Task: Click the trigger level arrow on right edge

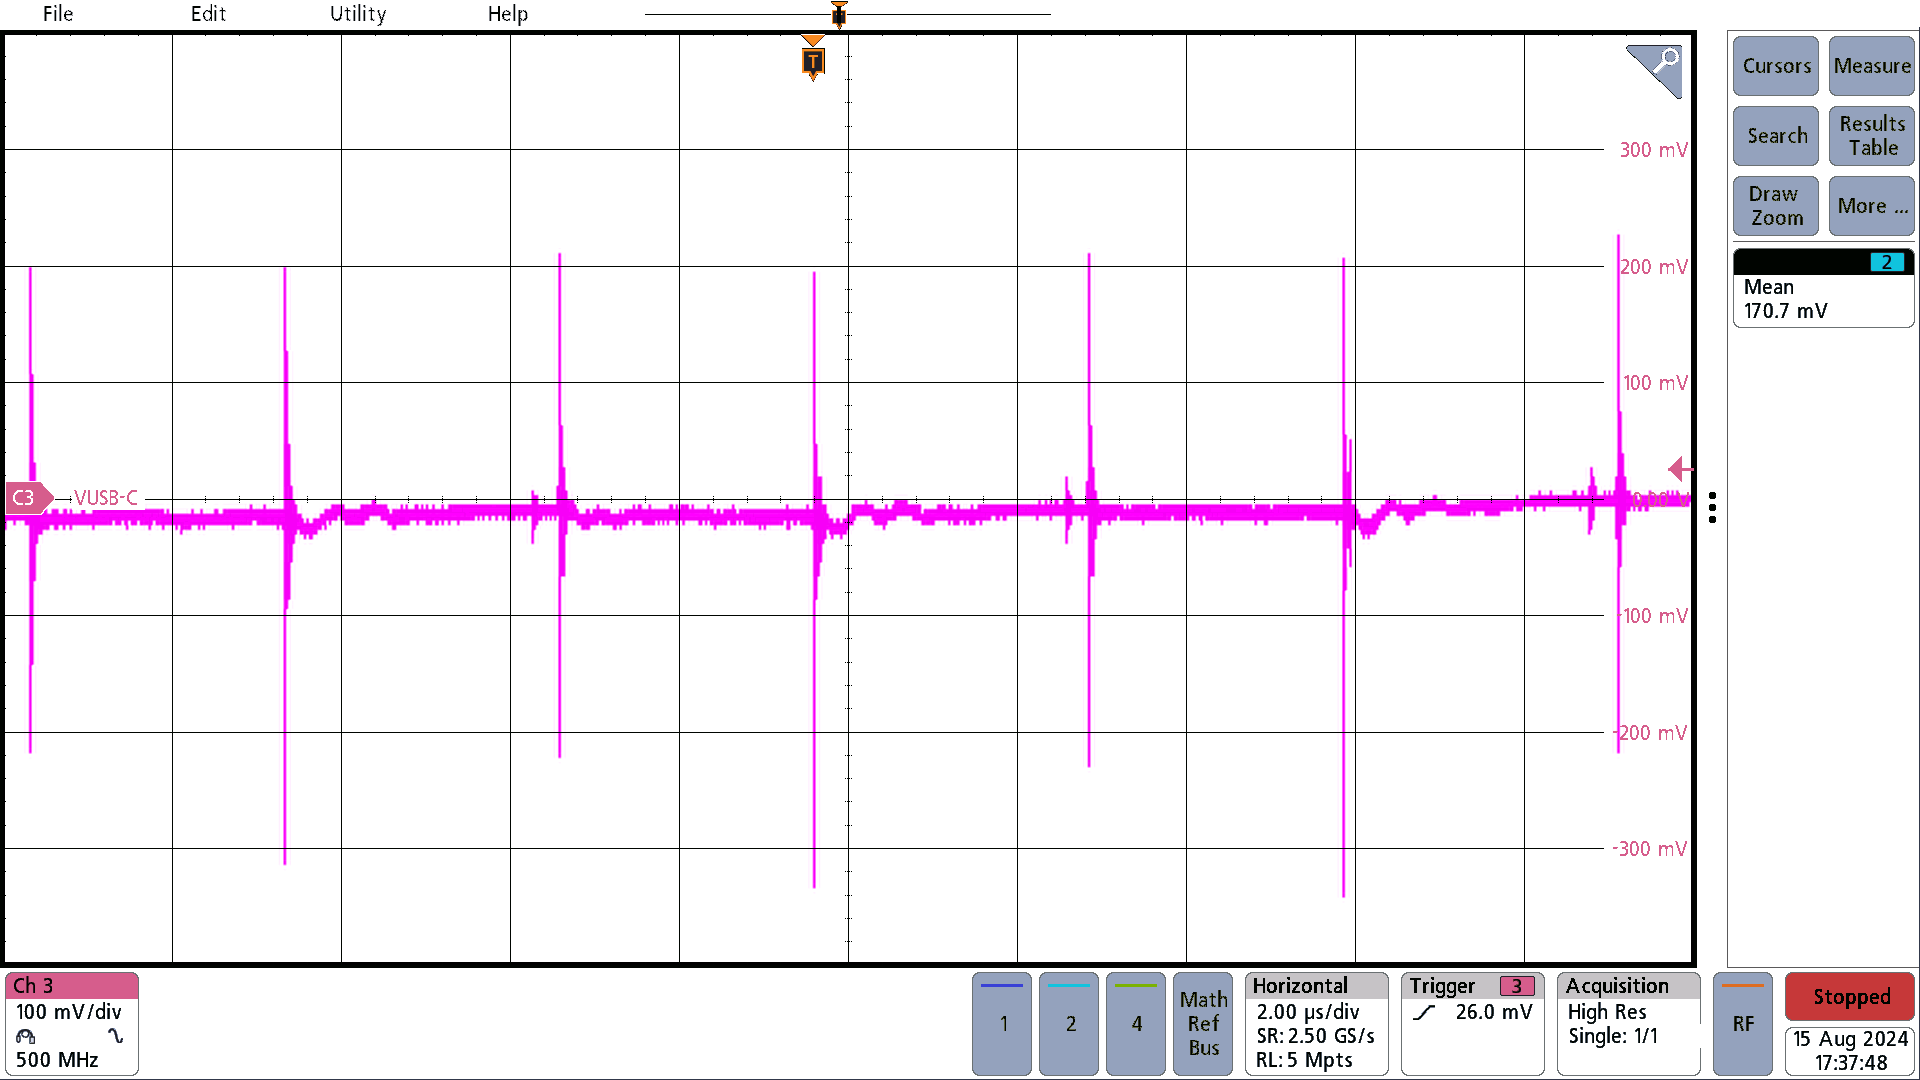Action: pyautogui.click(x=1680, y=468)
